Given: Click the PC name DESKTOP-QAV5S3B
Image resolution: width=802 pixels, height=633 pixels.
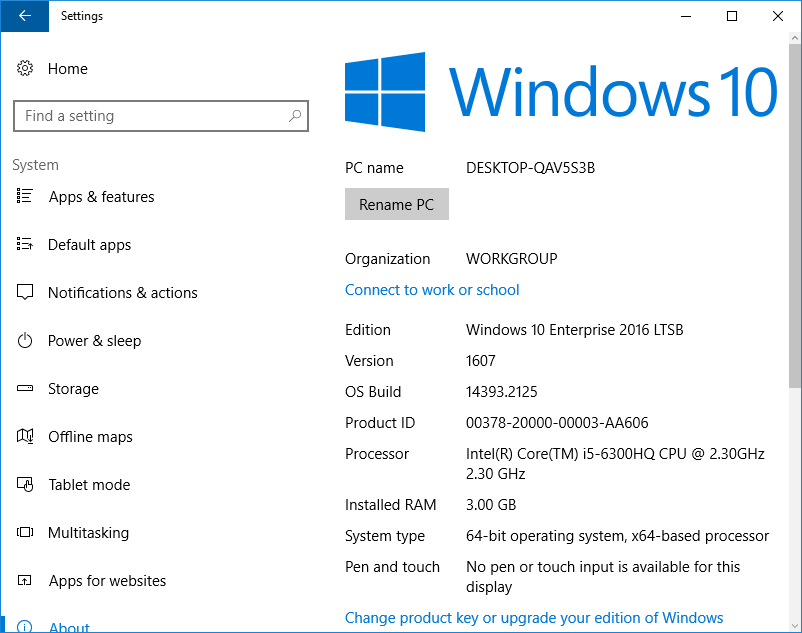Looking at the screenshot, I should tap(530, 168).
